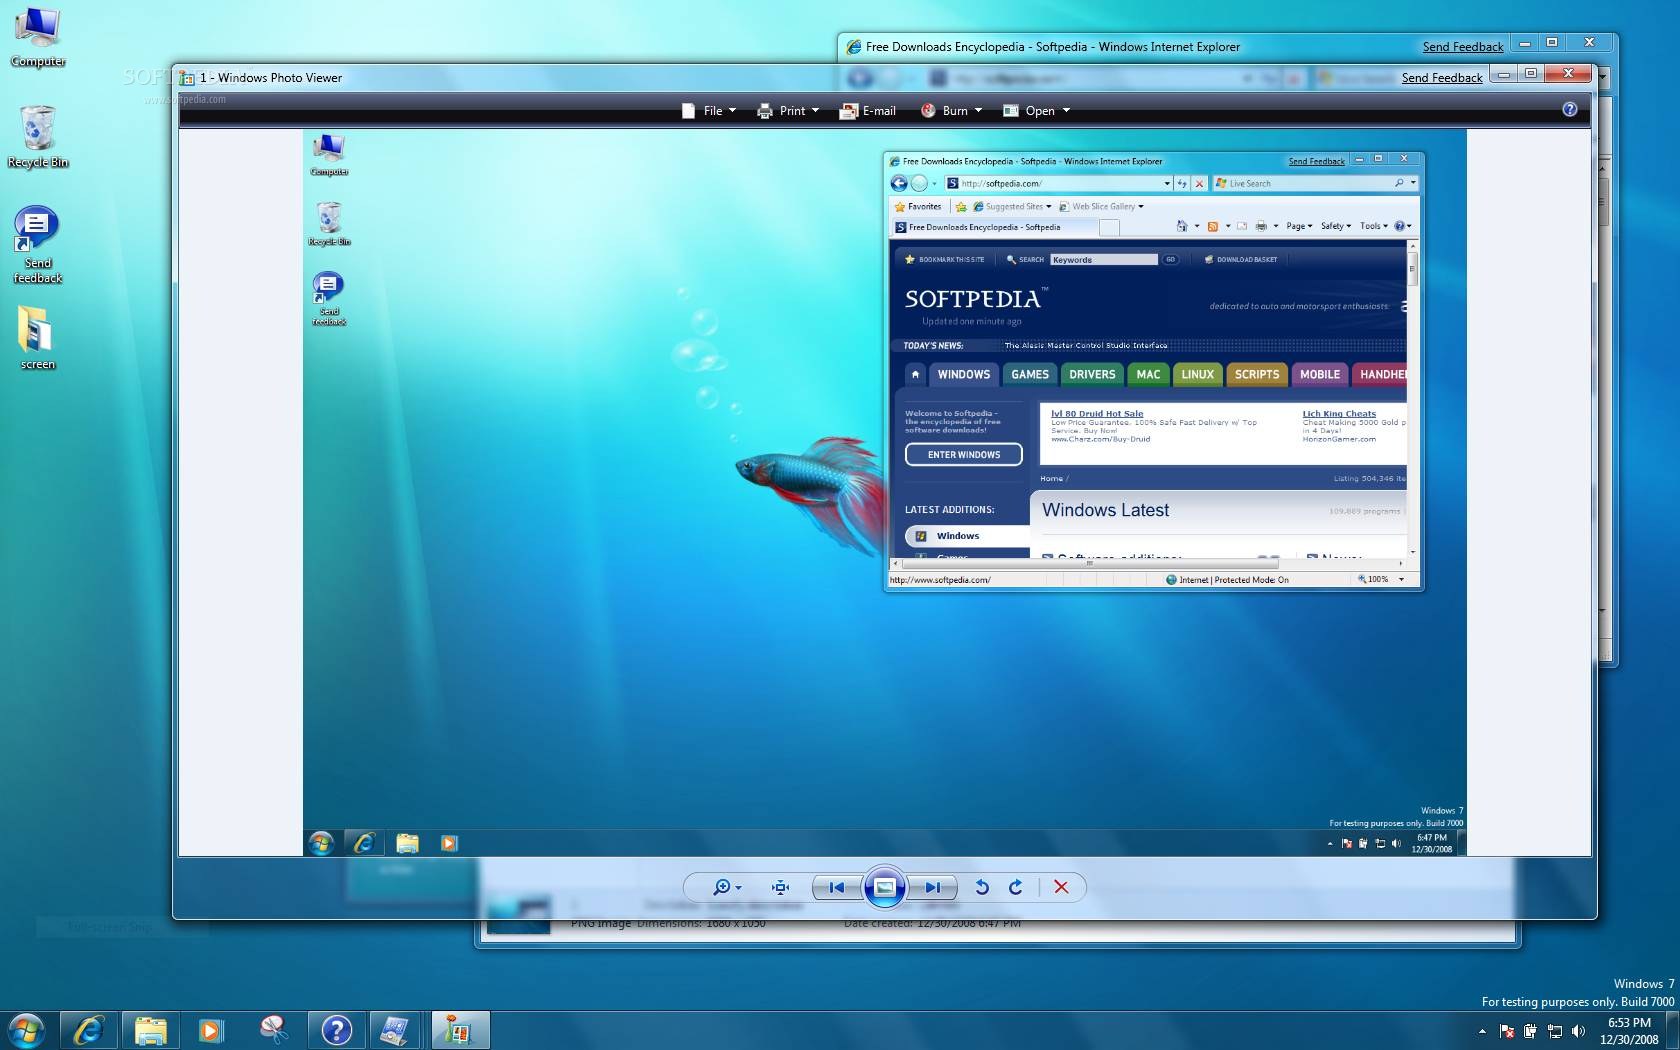Click the Personalization taskbar button
This screenshot has width=1680, height=1050.
[396, 1030]
